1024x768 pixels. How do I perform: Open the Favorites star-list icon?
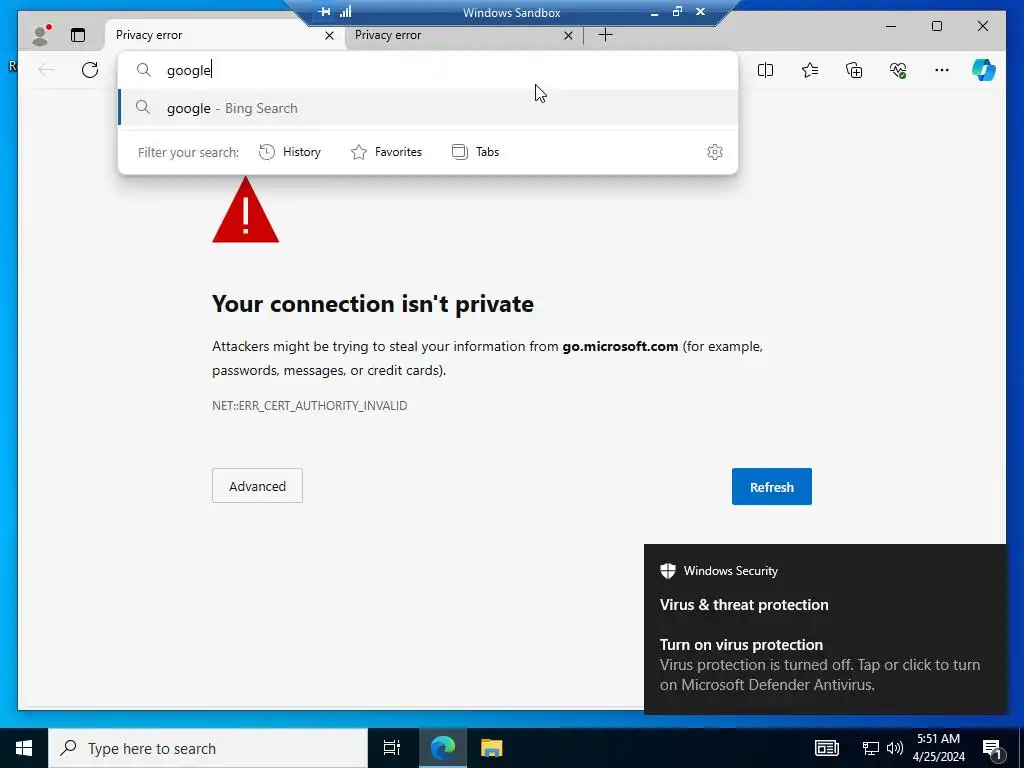click(810, 70)
